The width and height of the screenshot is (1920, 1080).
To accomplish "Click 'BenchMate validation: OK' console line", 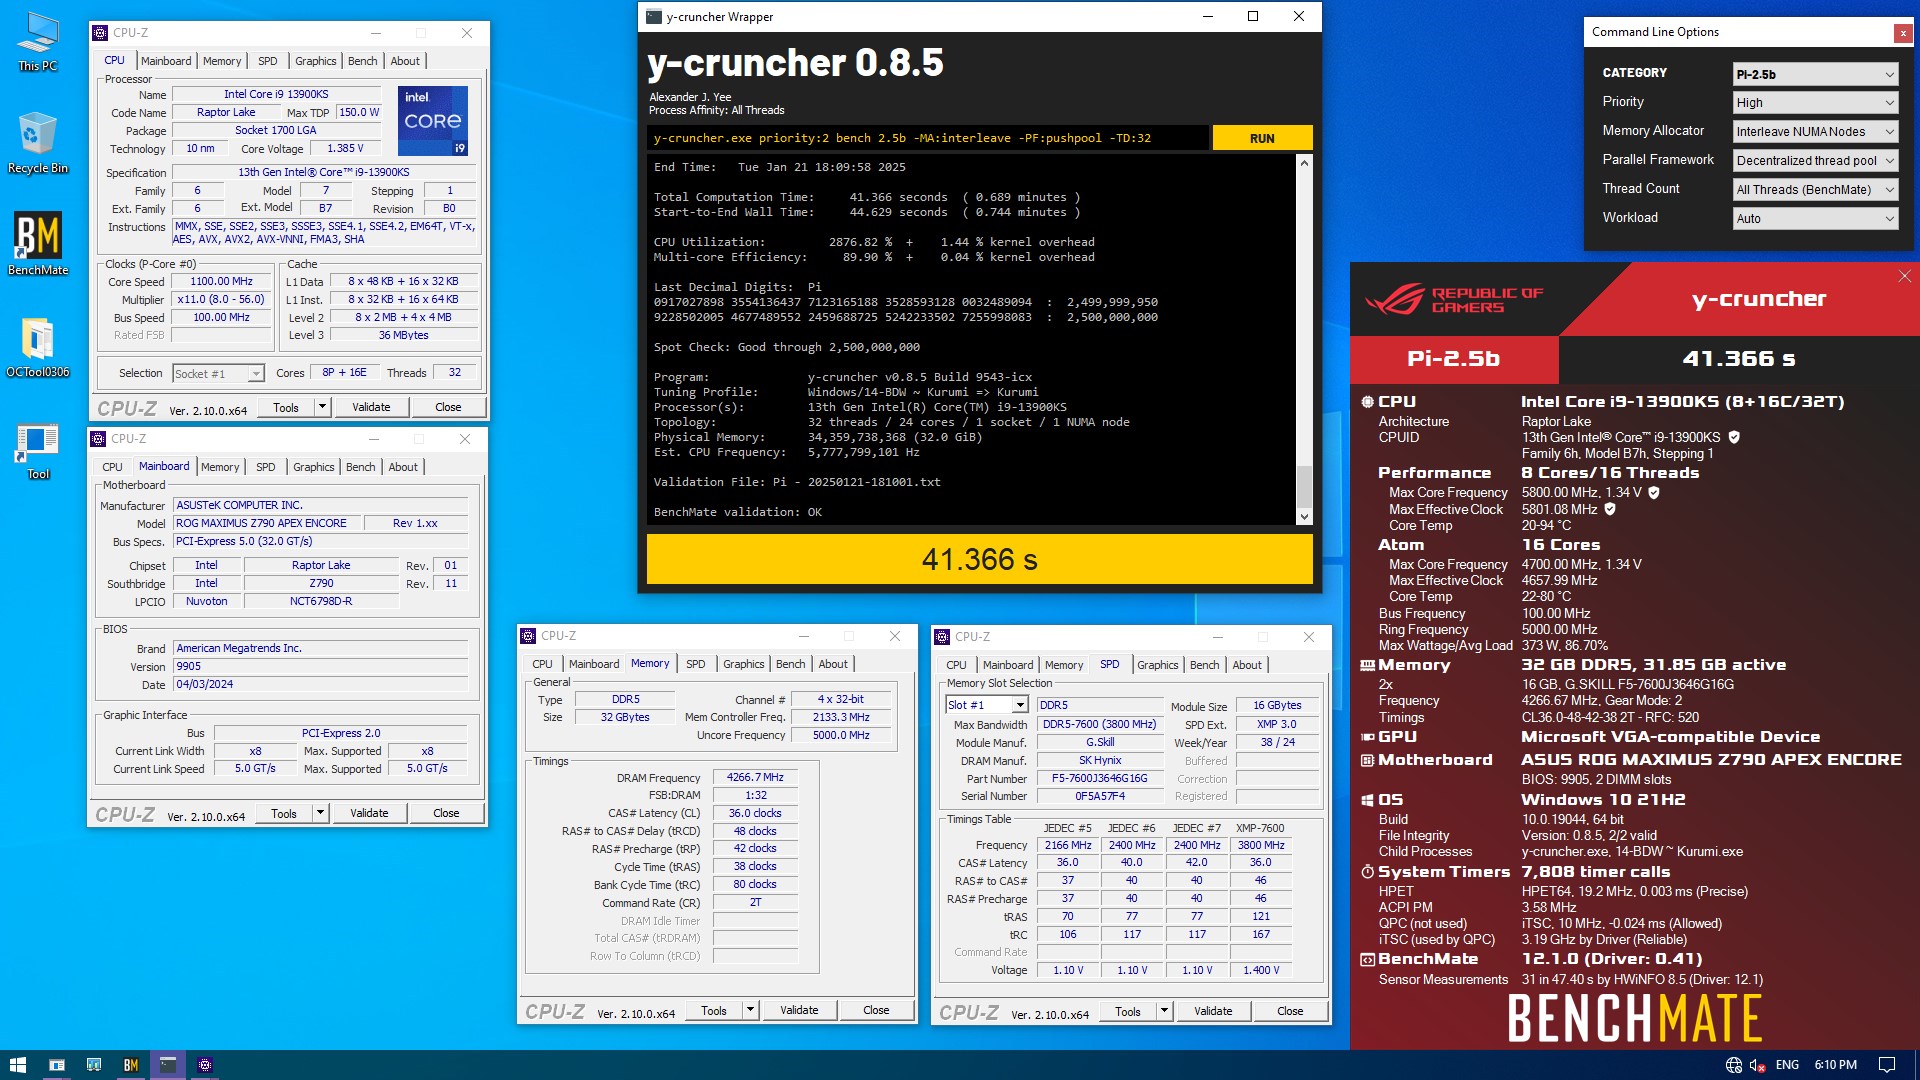I will [738, 512].
